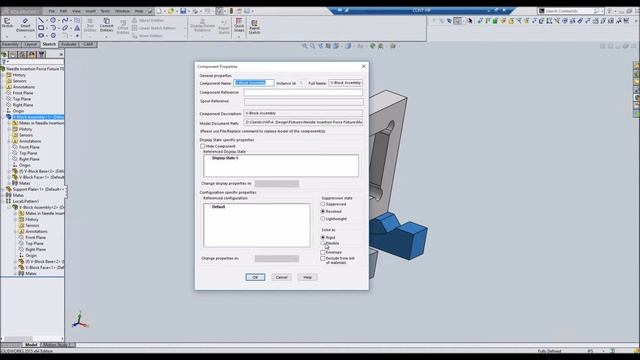Select the Rigid solve option

pos(323,237)
